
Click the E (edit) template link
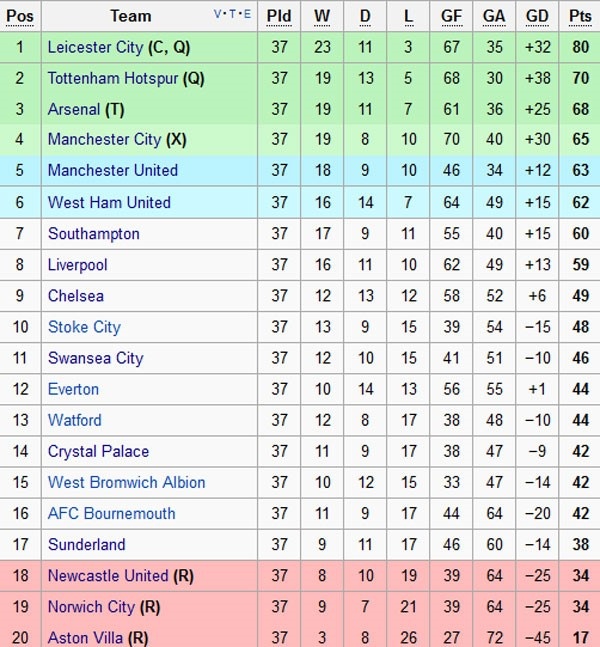coord(247,15)
